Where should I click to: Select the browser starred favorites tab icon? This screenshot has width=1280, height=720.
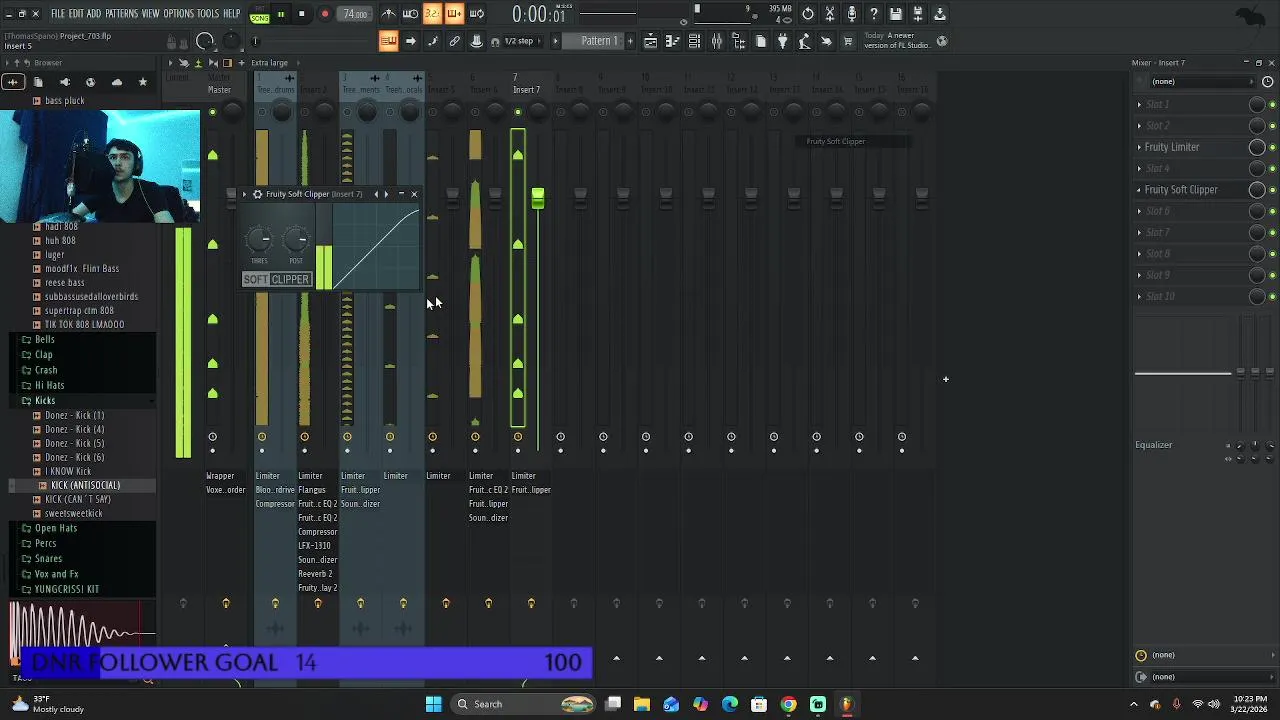[142, 82]
